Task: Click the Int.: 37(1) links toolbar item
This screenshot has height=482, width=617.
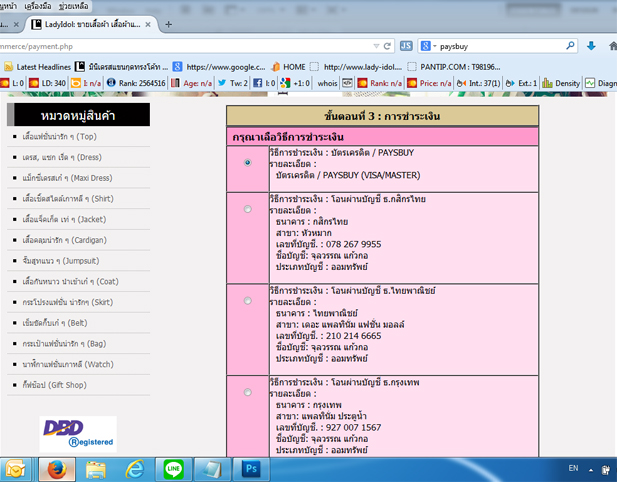Action: 478,83
